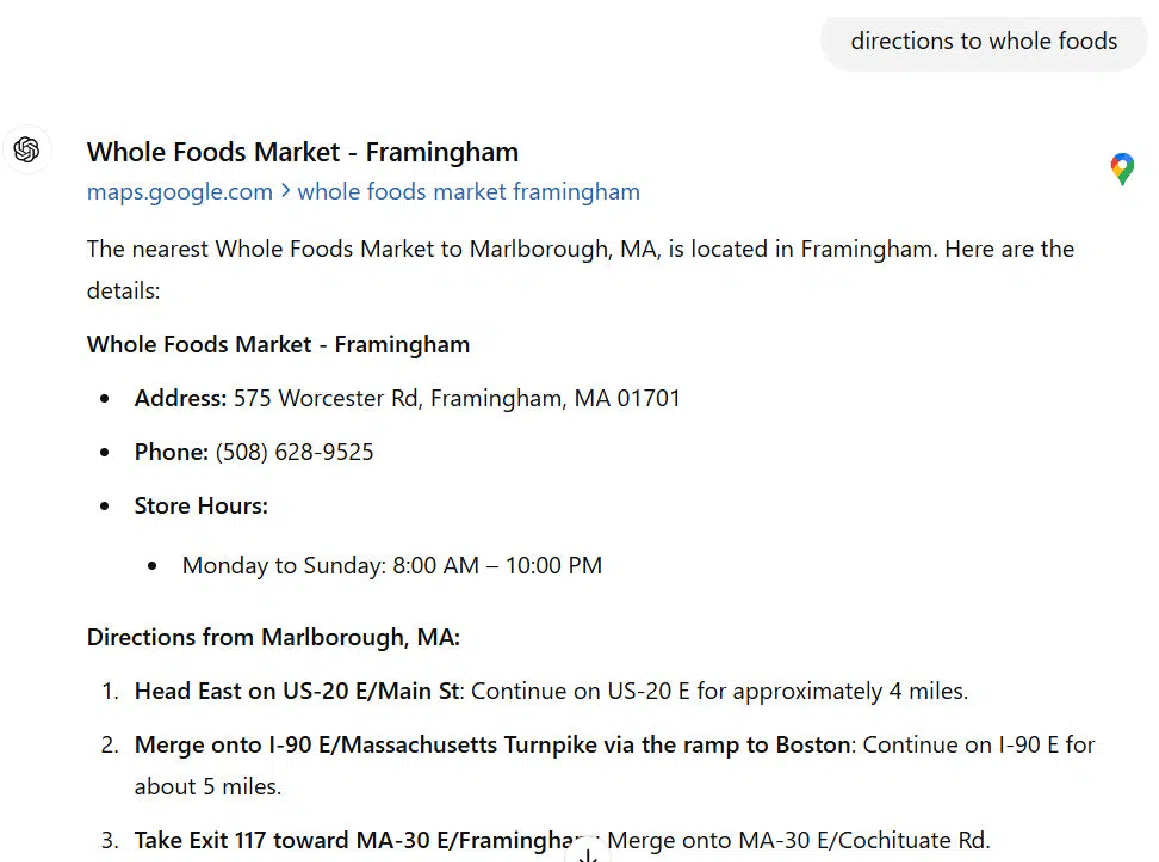Click the bold subheading 'Whole Foods Market - Framingham'
This screenshot has height=862, width=1159.
coord(278,345)
